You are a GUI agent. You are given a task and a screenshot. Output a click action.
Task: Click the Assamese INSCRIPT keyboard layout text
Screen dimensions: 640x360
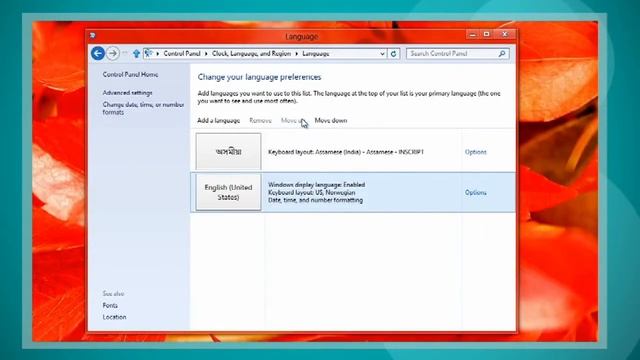[x=346, y=152]
